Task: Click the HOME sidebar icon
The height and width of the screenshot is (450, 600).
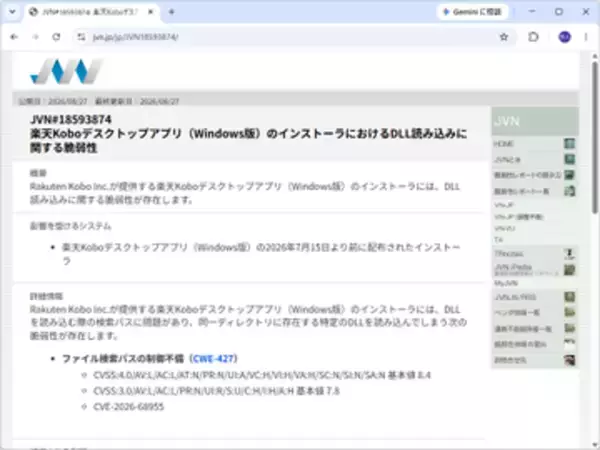Action: 569,143
